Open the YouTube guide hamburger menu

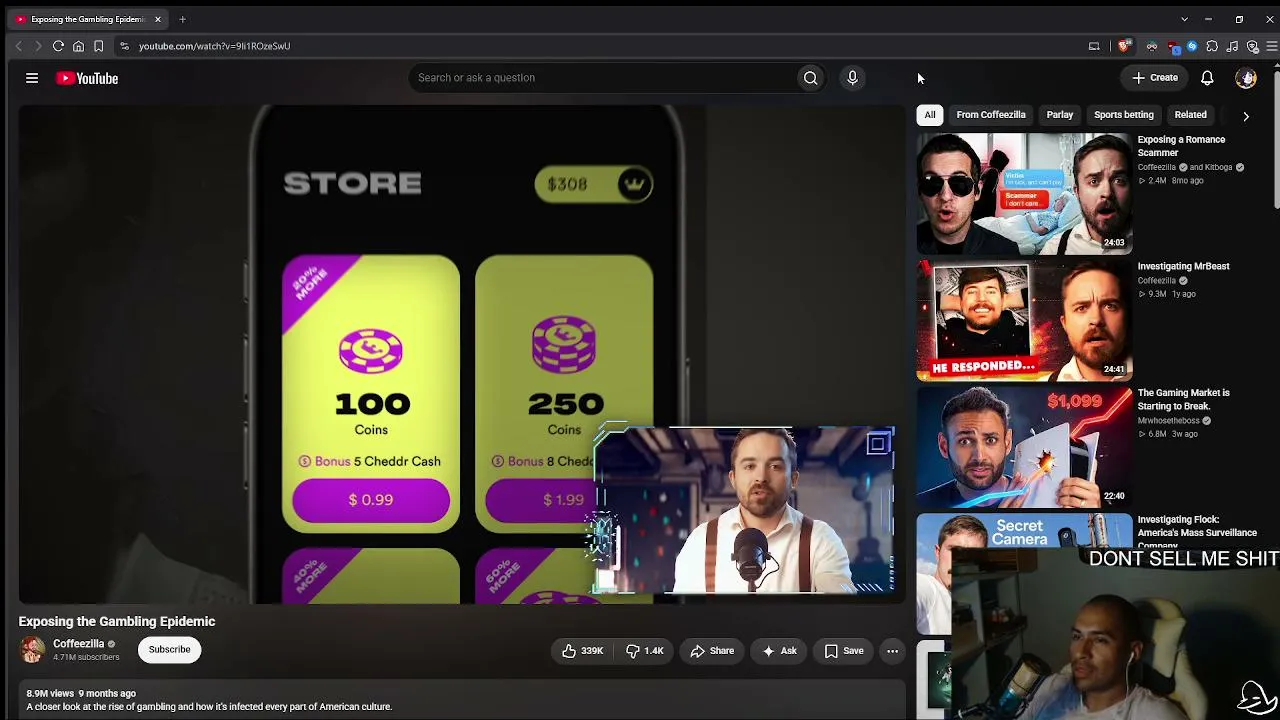(32, 78)
